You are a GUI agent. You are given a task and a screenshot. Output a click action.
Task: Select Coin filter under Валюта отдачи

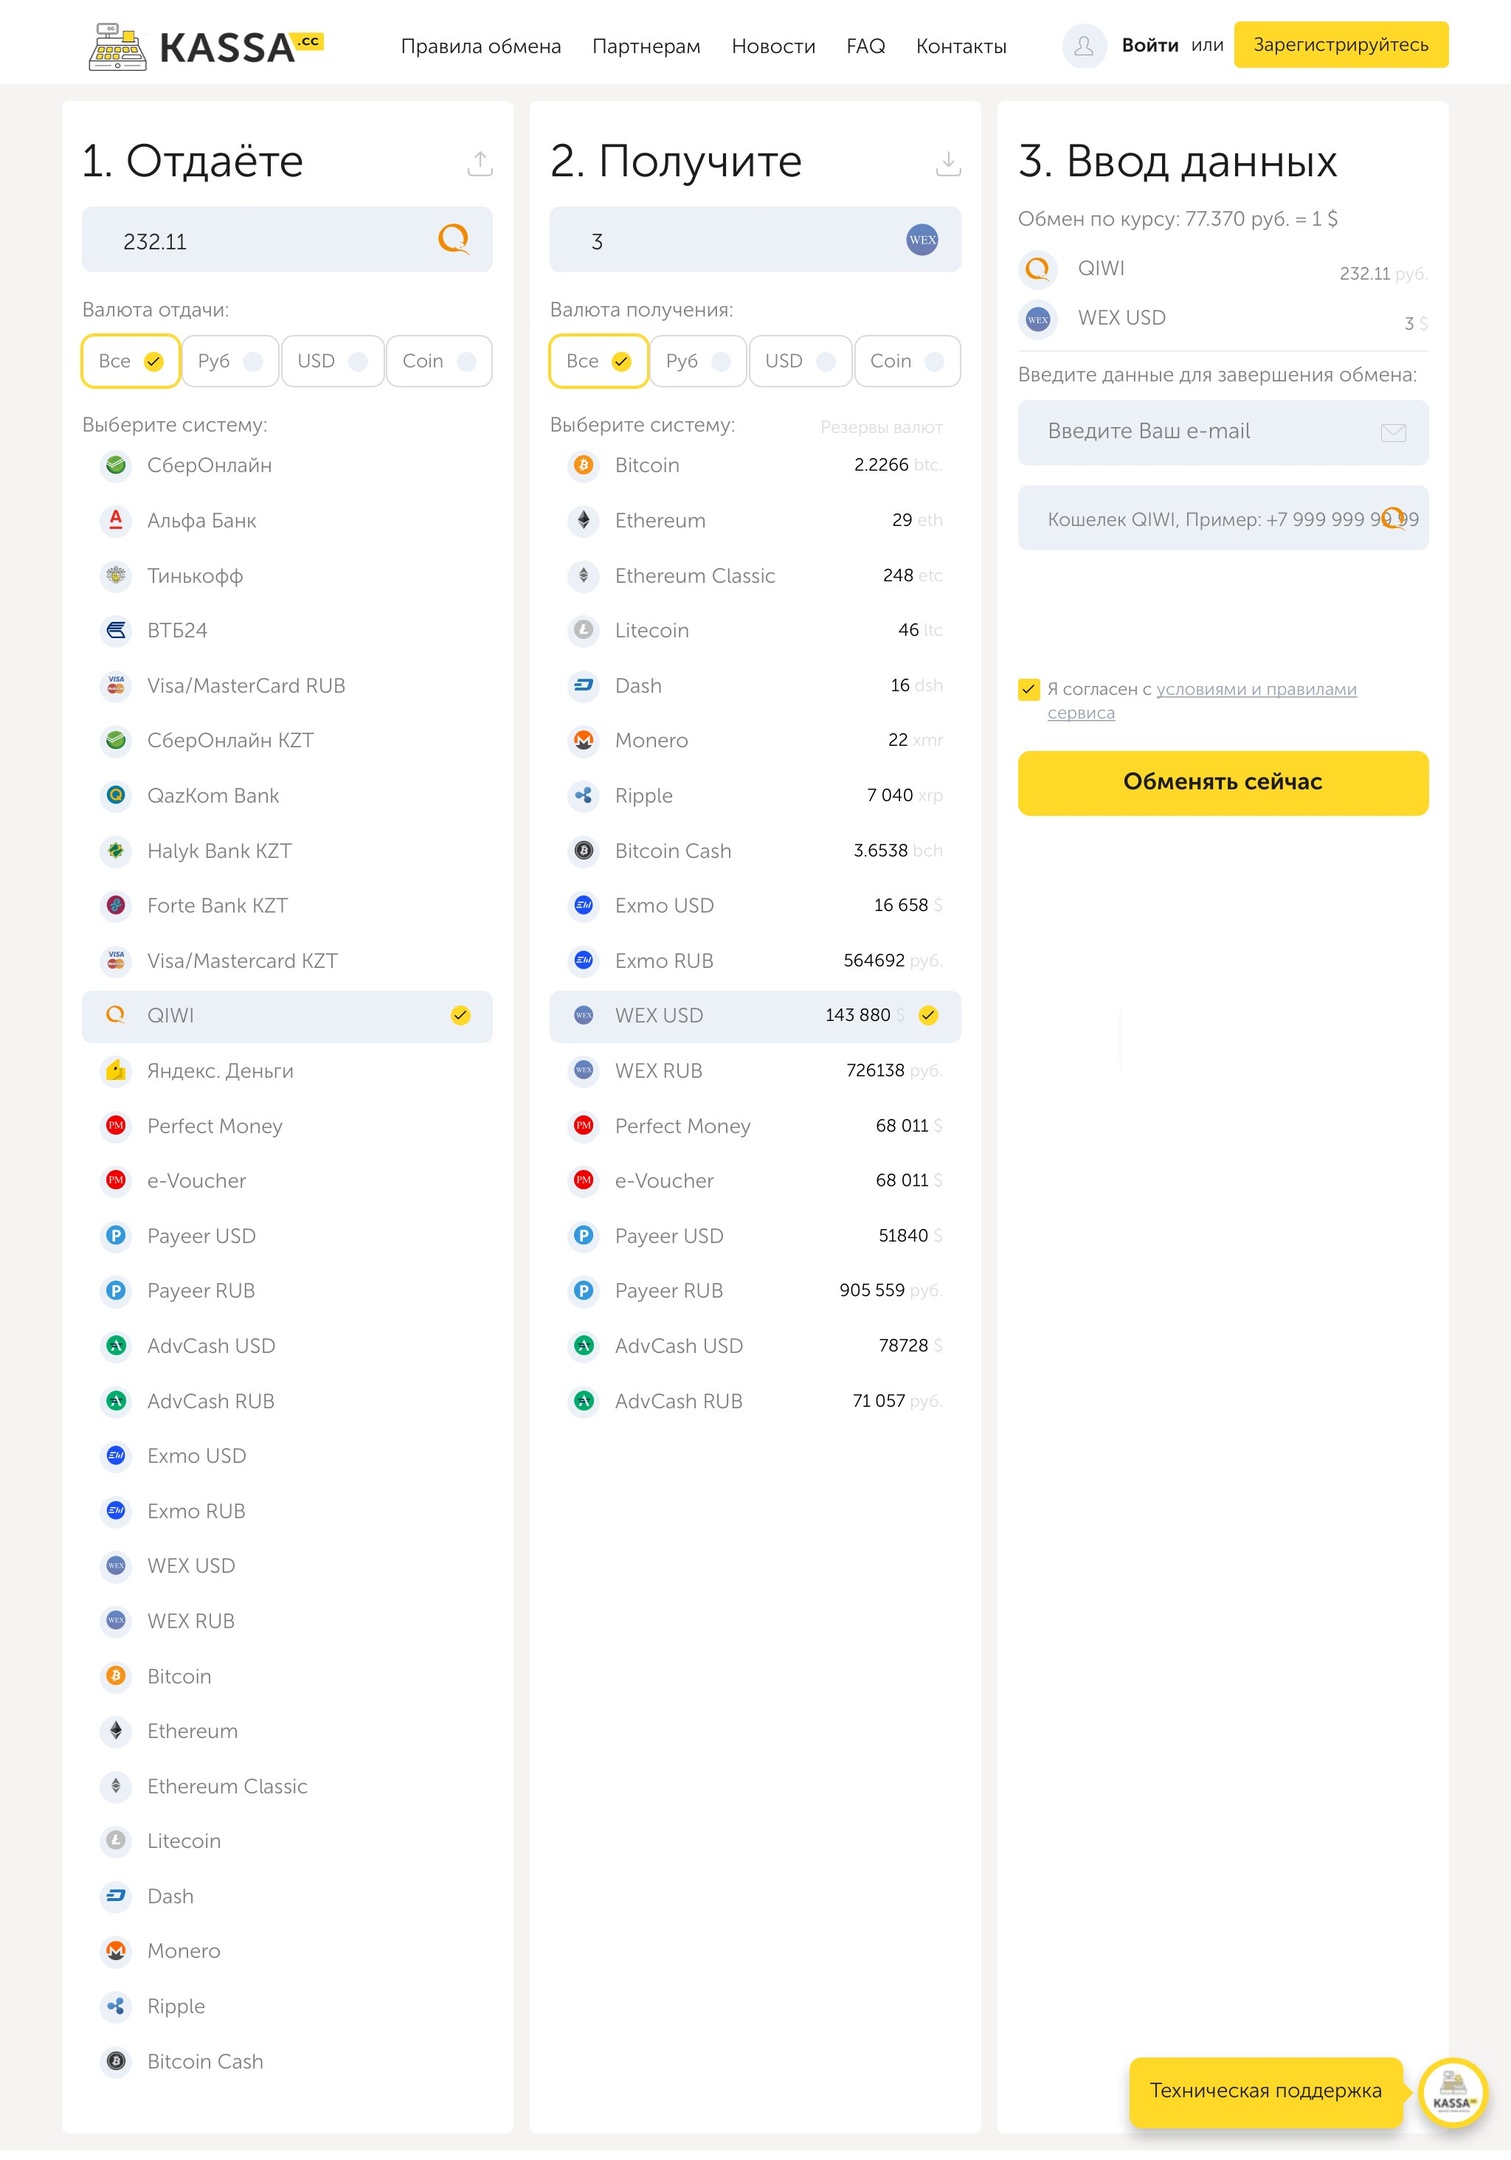tap(439, 361)
